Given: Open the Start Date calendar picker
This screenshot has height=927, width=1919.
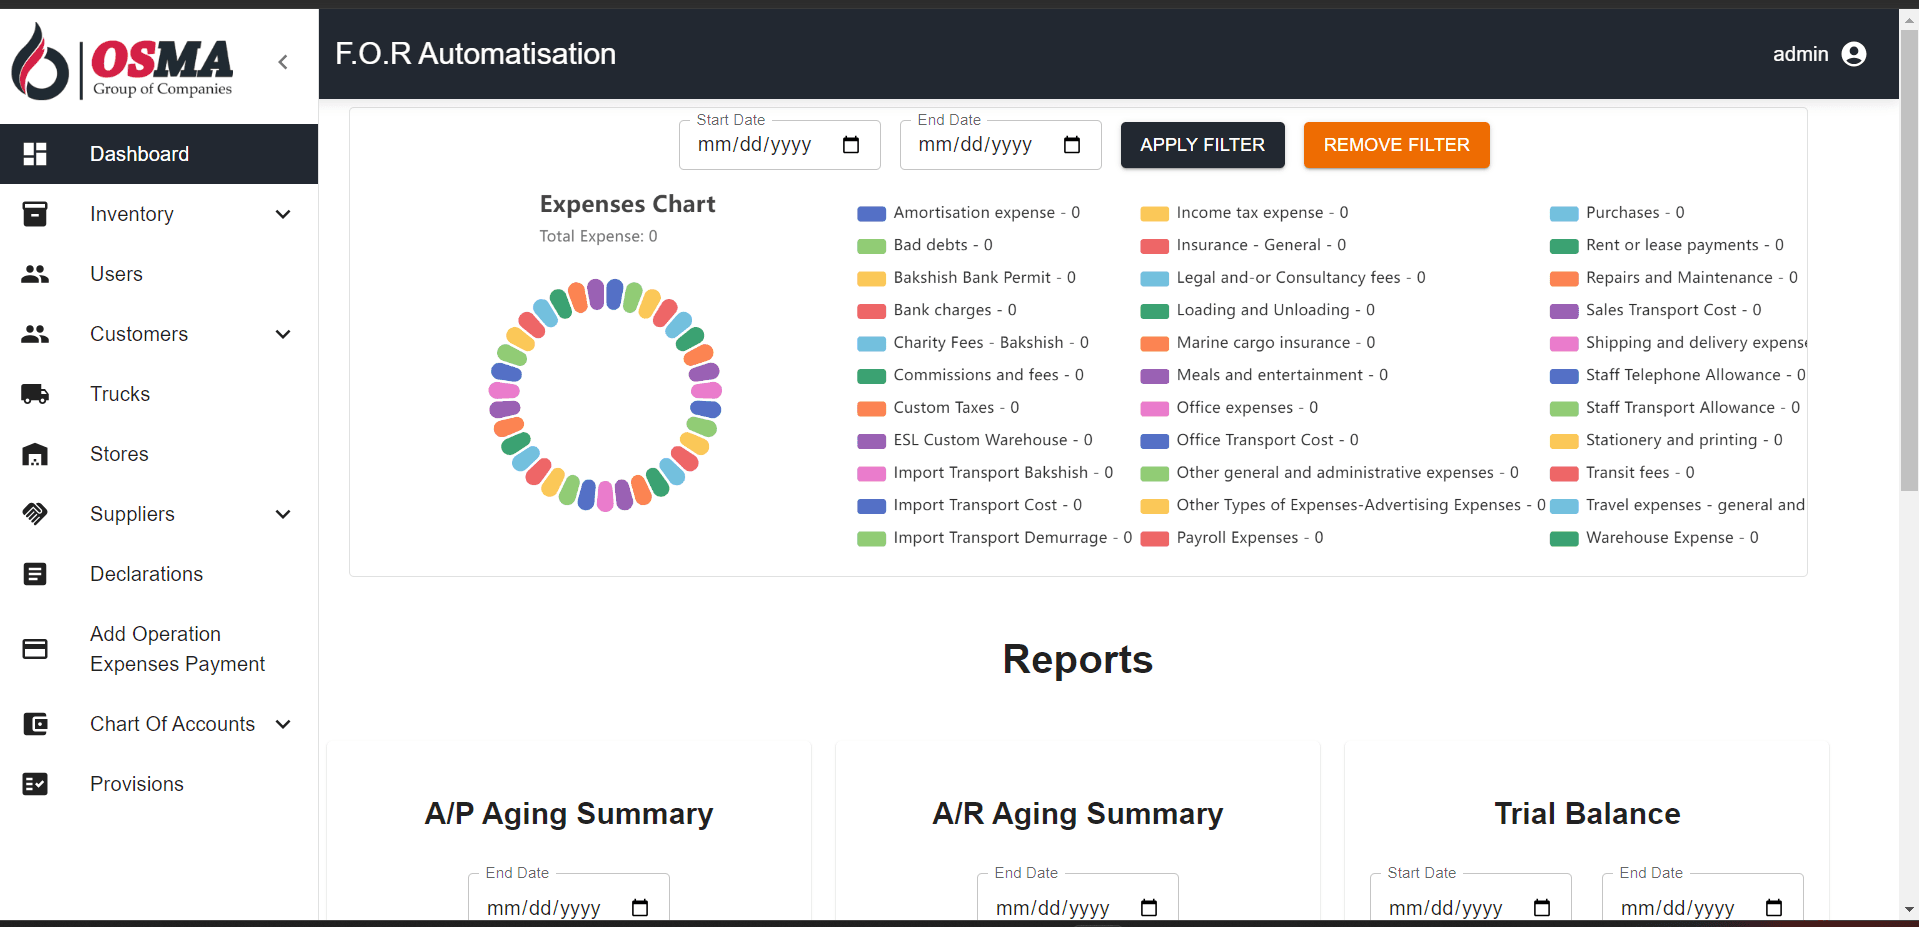Looking at the screenshot, I should (x=851, y=145).
